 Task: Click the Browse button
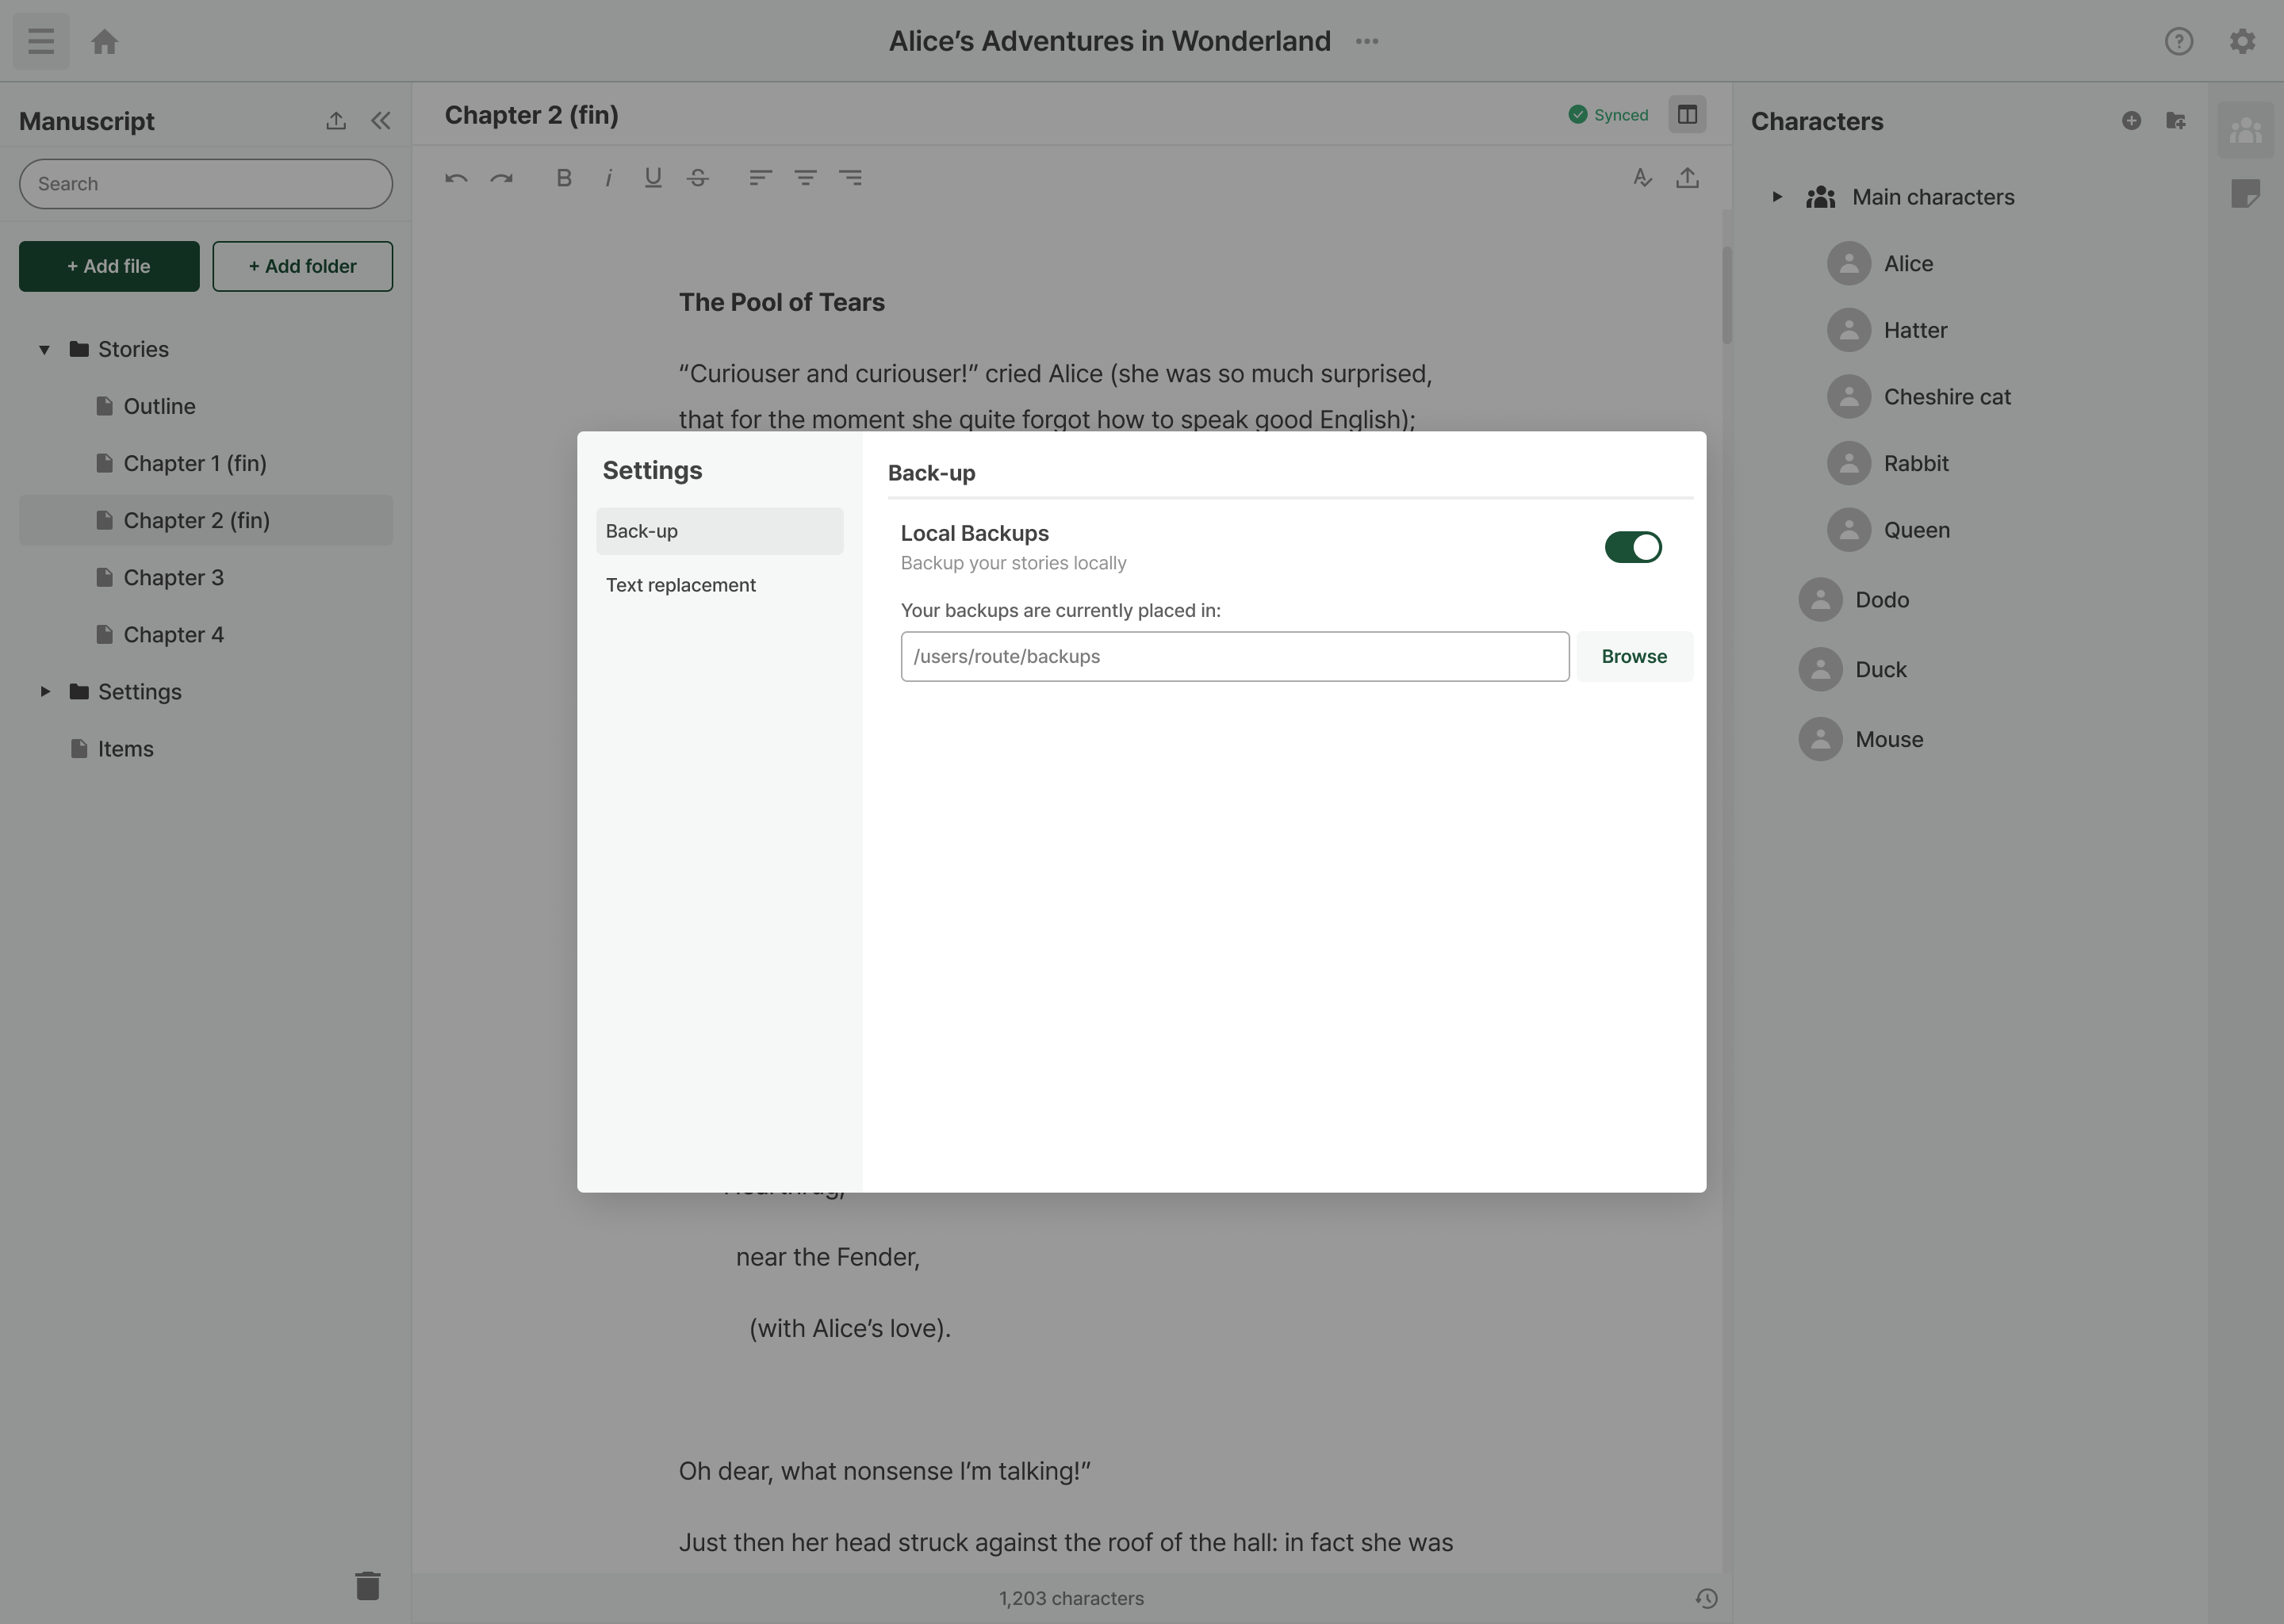(1634, 657)
